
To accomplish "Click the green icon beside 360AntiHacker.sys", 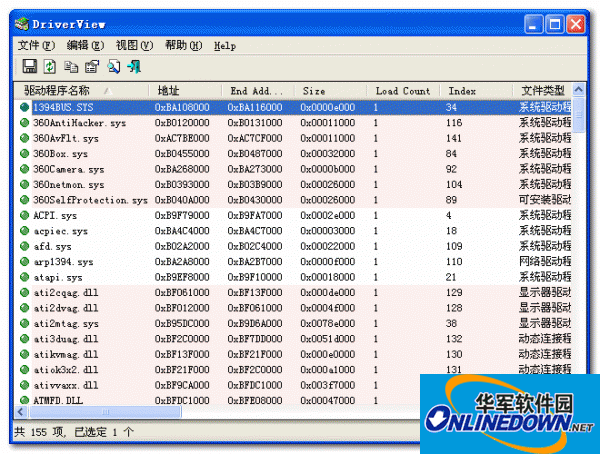I will coord(24,123).
